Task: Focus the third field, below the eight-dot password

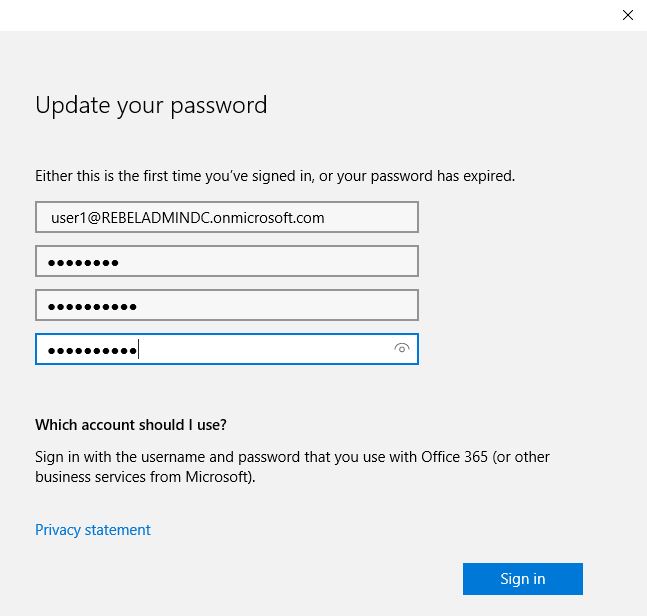Action: tap(226, 305)
